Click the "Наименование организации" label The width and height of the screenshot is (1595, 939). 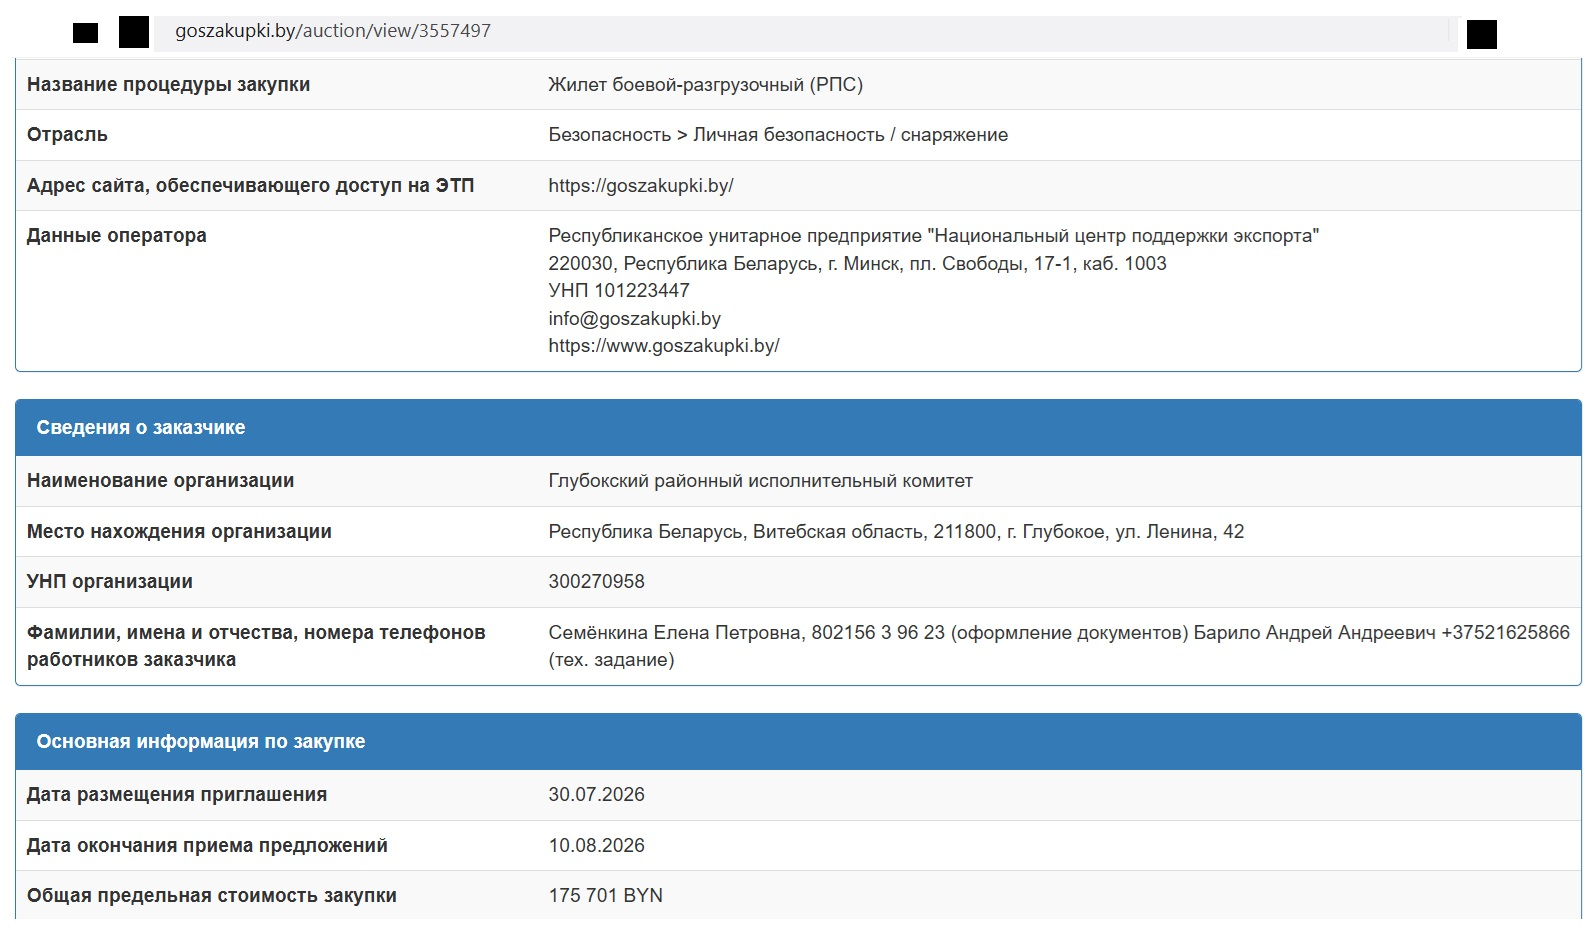tap(160, 481)
